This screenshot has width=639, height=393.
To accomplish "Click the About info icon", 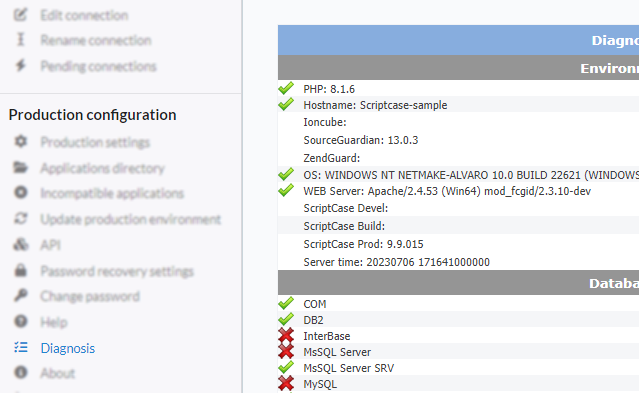I will tap(20, 372).
